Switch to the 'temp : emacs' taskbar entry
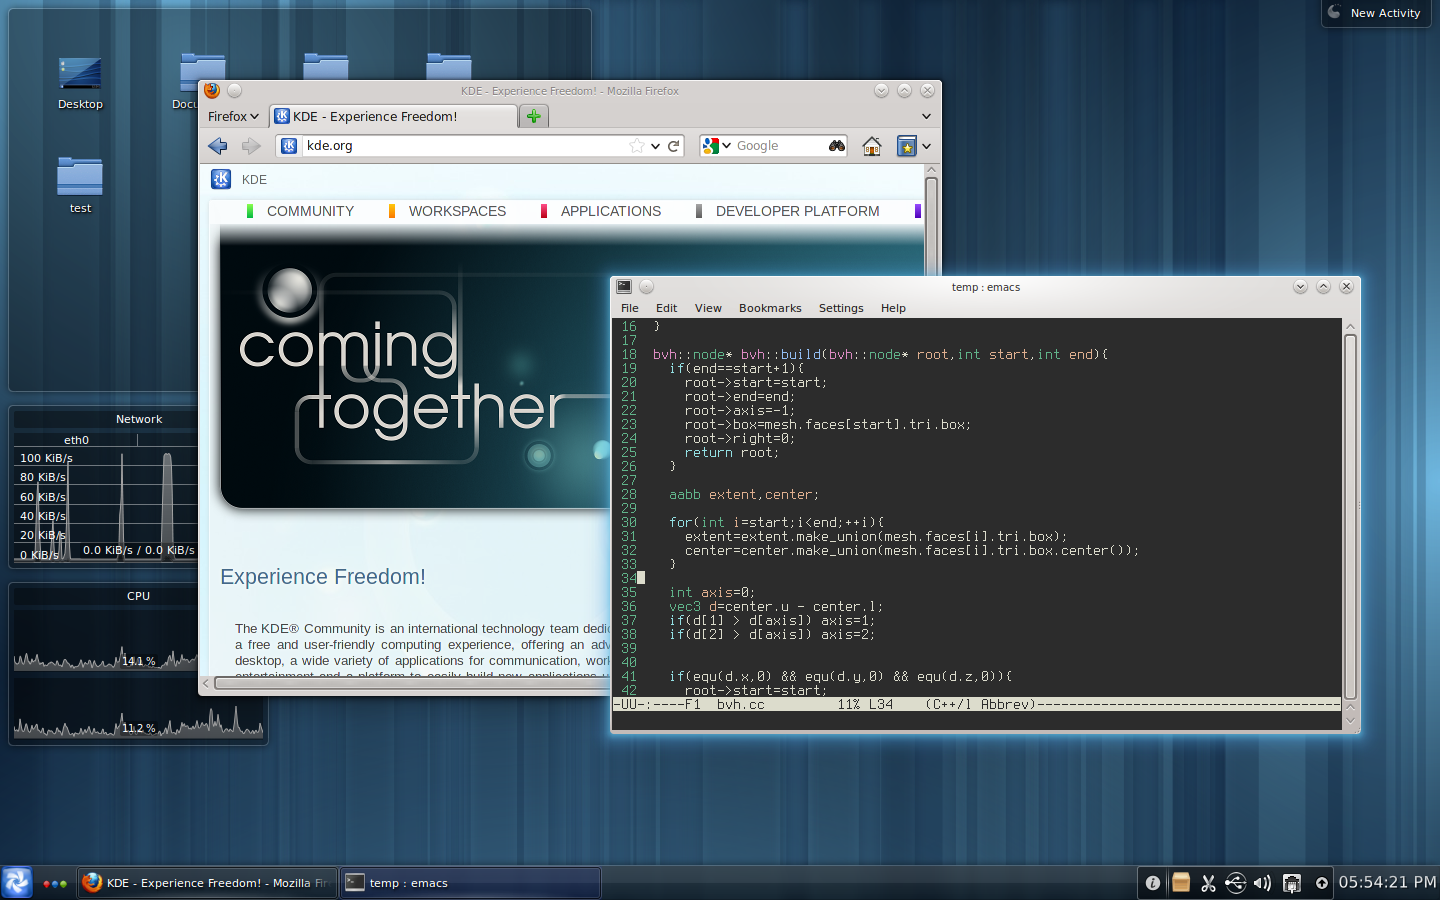This screenshot has width=1440, height=900. click(x=470, y=883)
